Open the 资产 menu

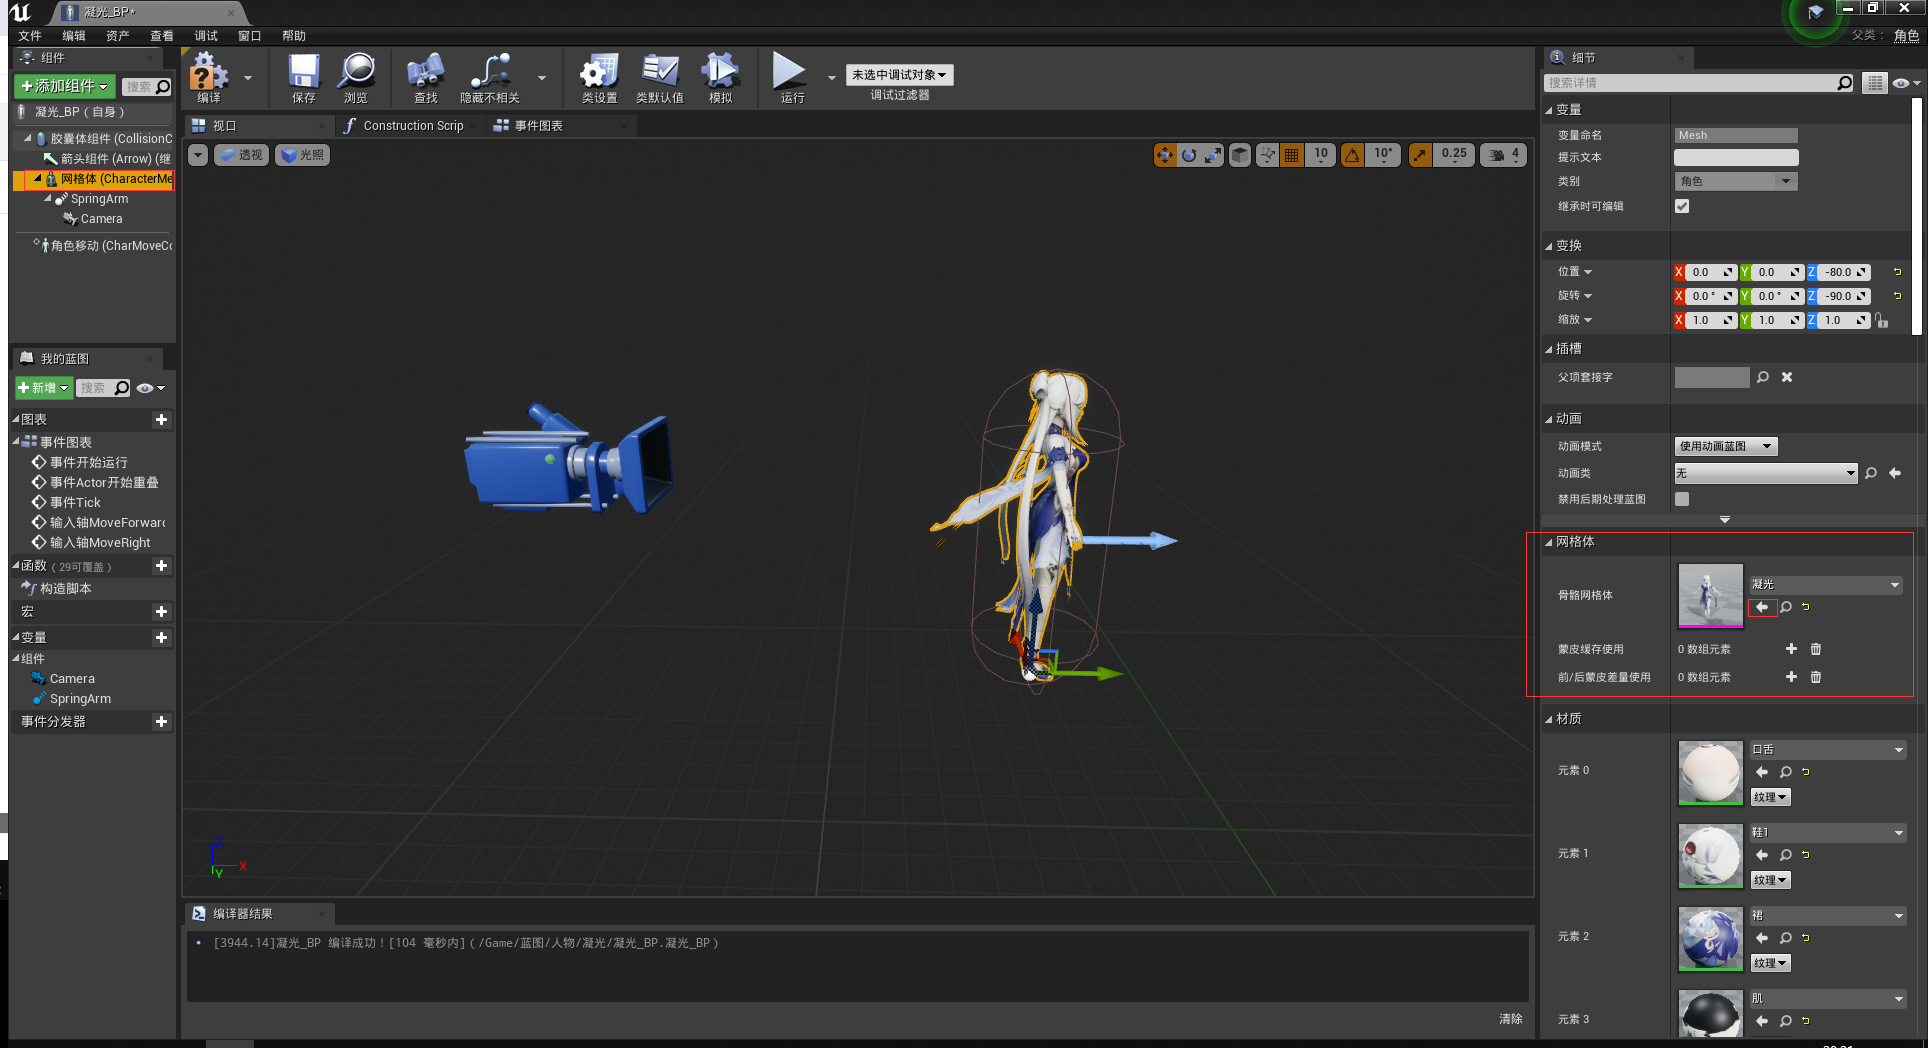point(118,36)
